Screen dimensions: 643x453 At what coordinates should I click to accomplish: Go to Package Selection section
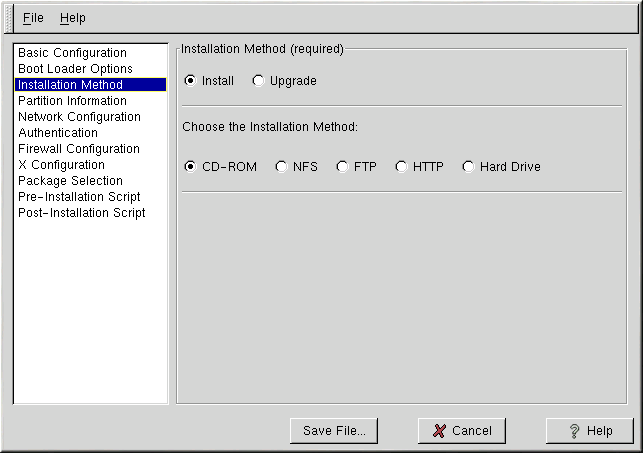[x=70, y=181]
